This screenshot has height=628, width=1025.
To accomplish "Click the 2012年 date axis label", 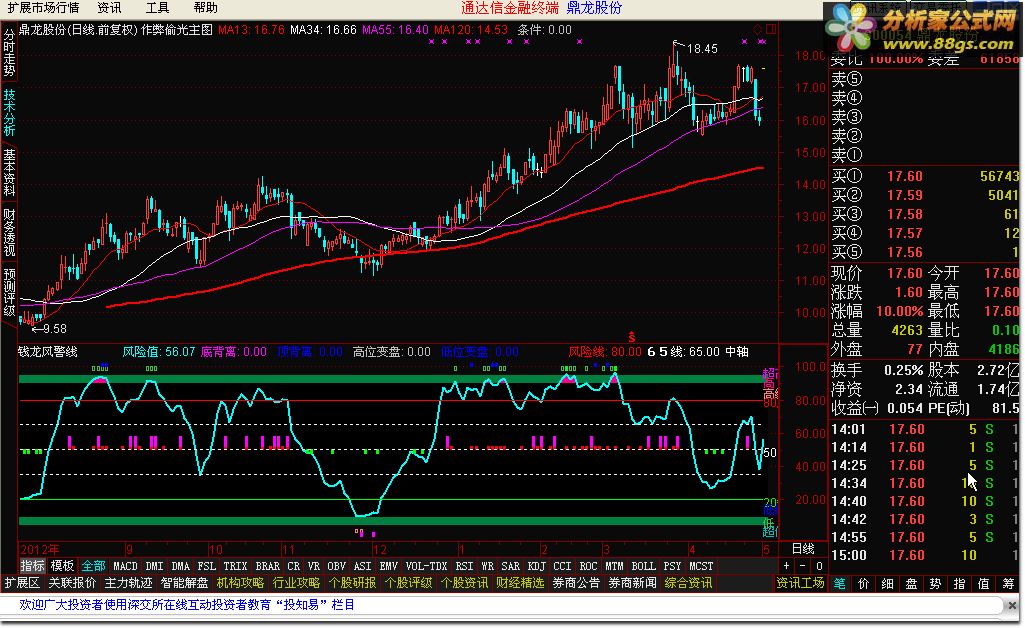I will [40, 549].
